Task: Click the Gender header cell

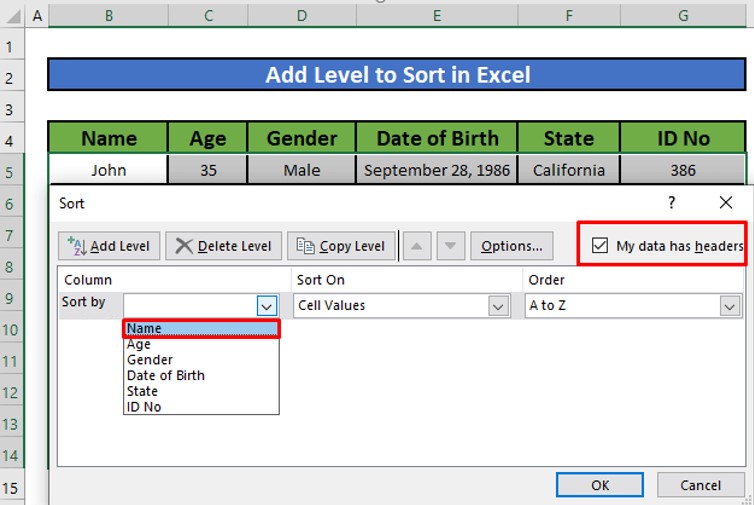Action: [302, 138]
